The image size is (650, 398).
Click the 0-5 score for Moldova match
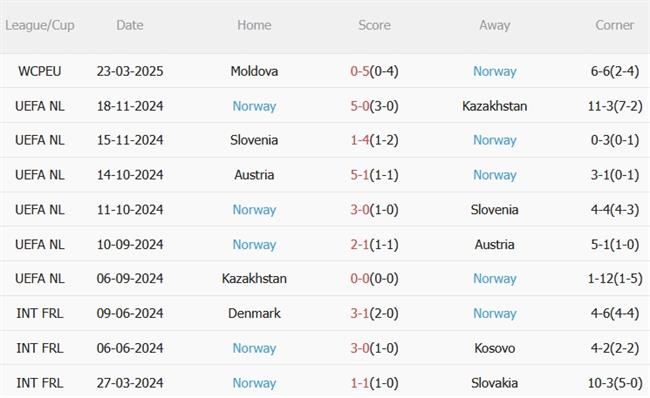359,71
